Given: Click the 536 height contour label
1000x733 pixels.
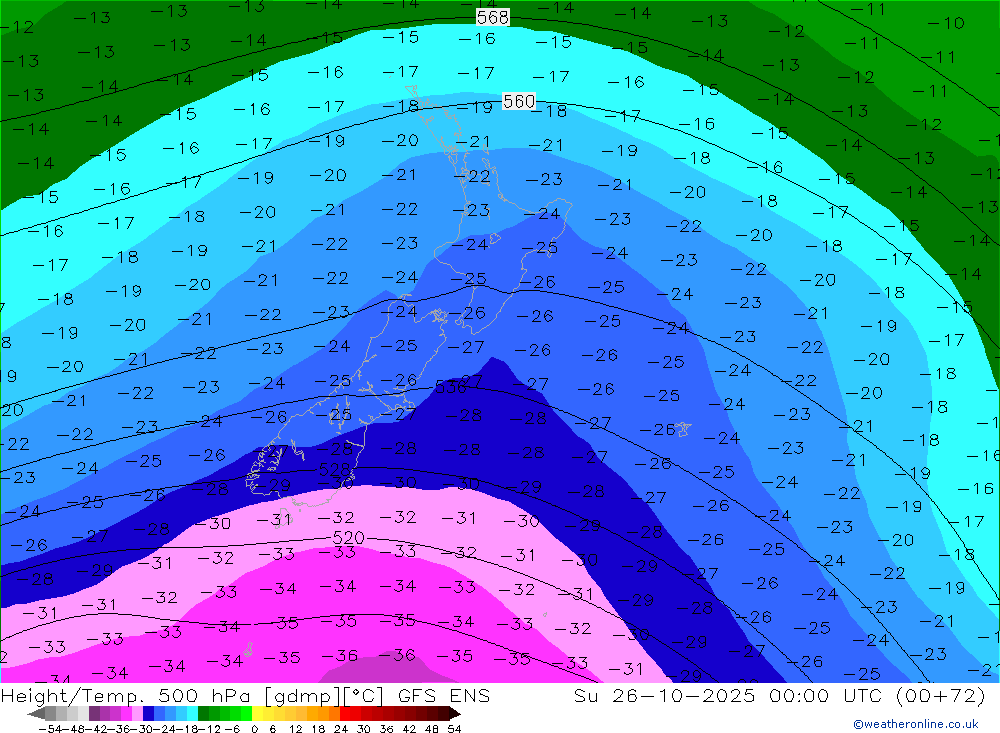Looking at the screenshot, I should [x=450, y=387].
